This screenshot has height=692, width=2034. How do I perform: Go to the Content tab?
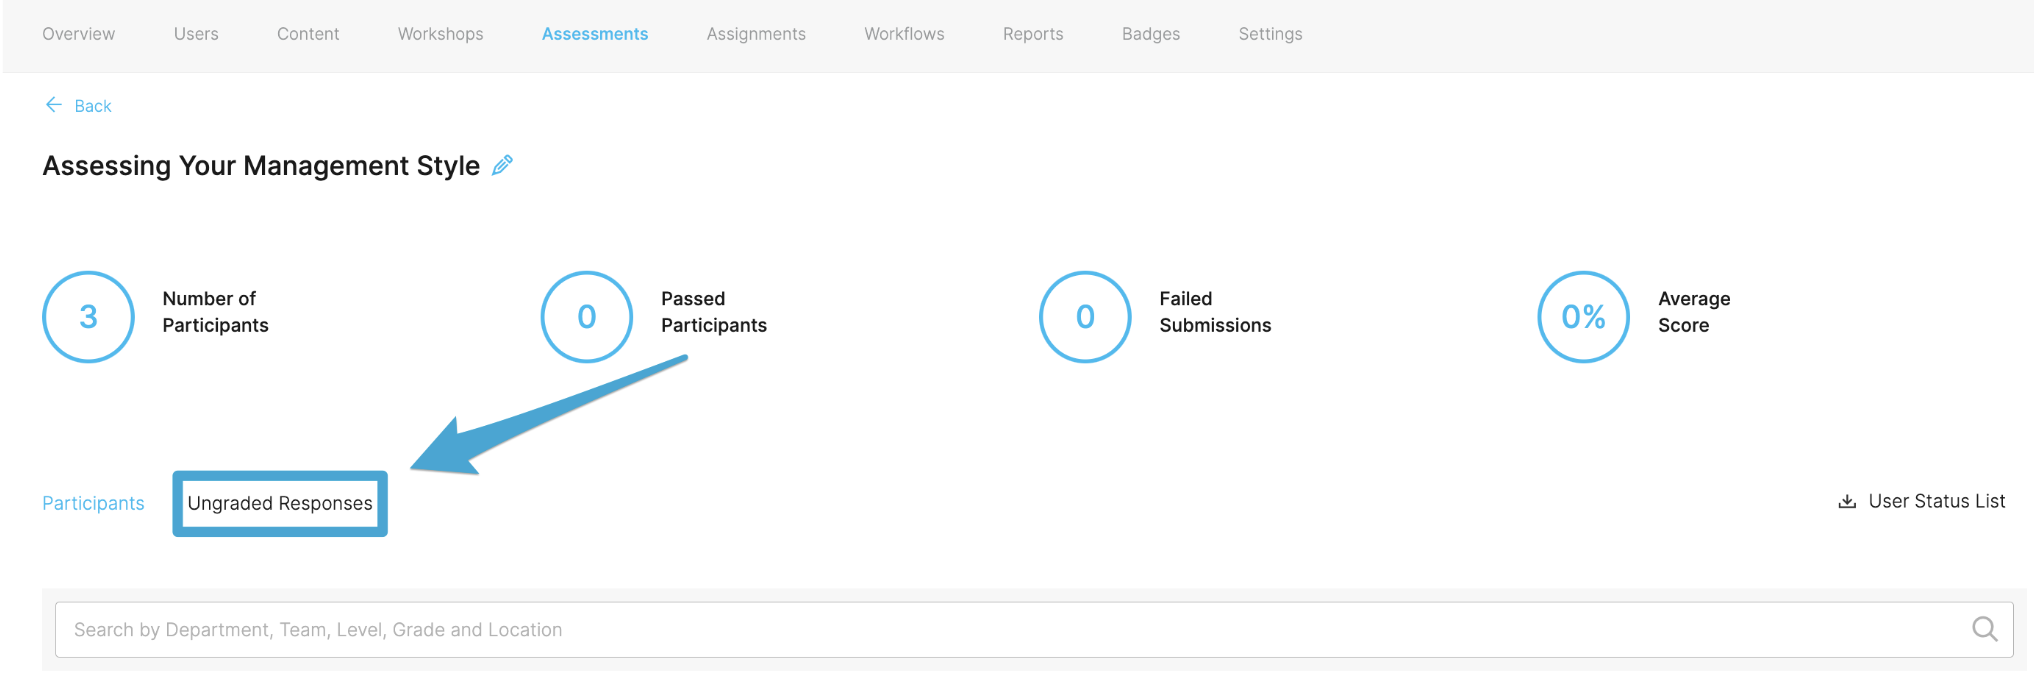(x=308, y=34)
